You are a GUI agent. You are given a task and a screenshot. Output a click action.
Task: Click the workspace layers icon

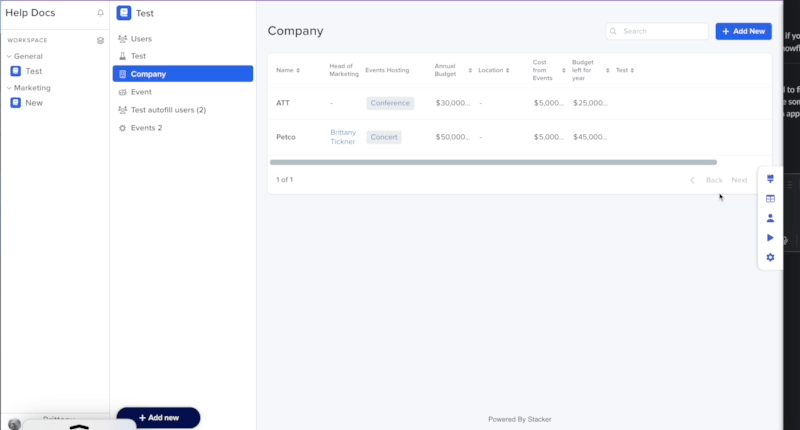point(100,40)
